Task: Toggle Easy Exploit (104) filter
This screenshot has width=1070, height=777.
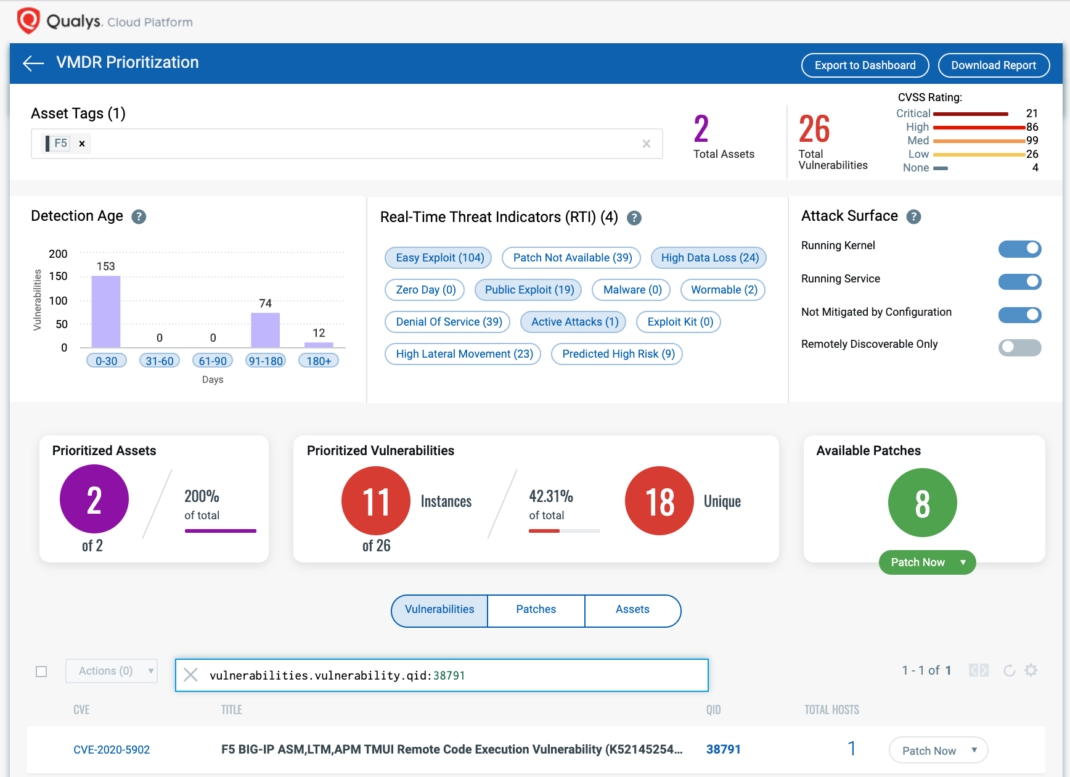Action: tap(439, 258)
